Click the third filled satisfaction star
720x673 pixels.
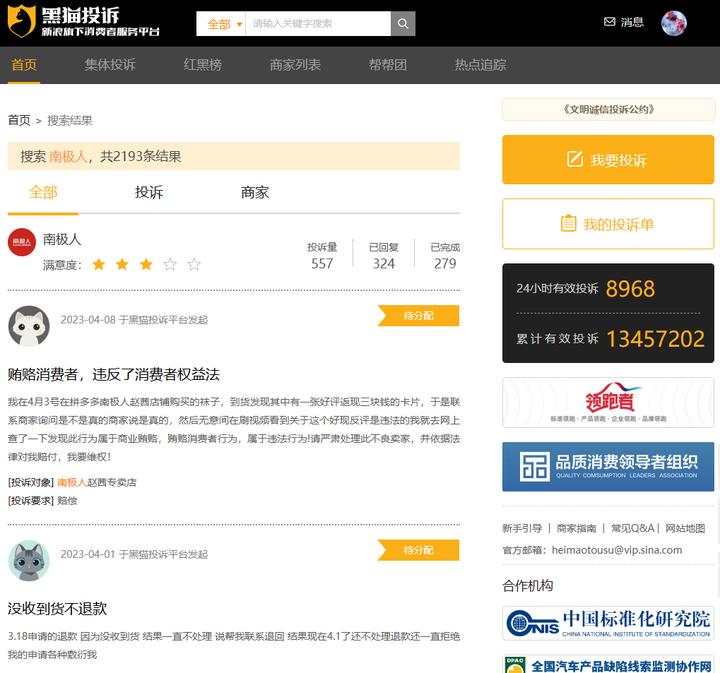(146, 264)
